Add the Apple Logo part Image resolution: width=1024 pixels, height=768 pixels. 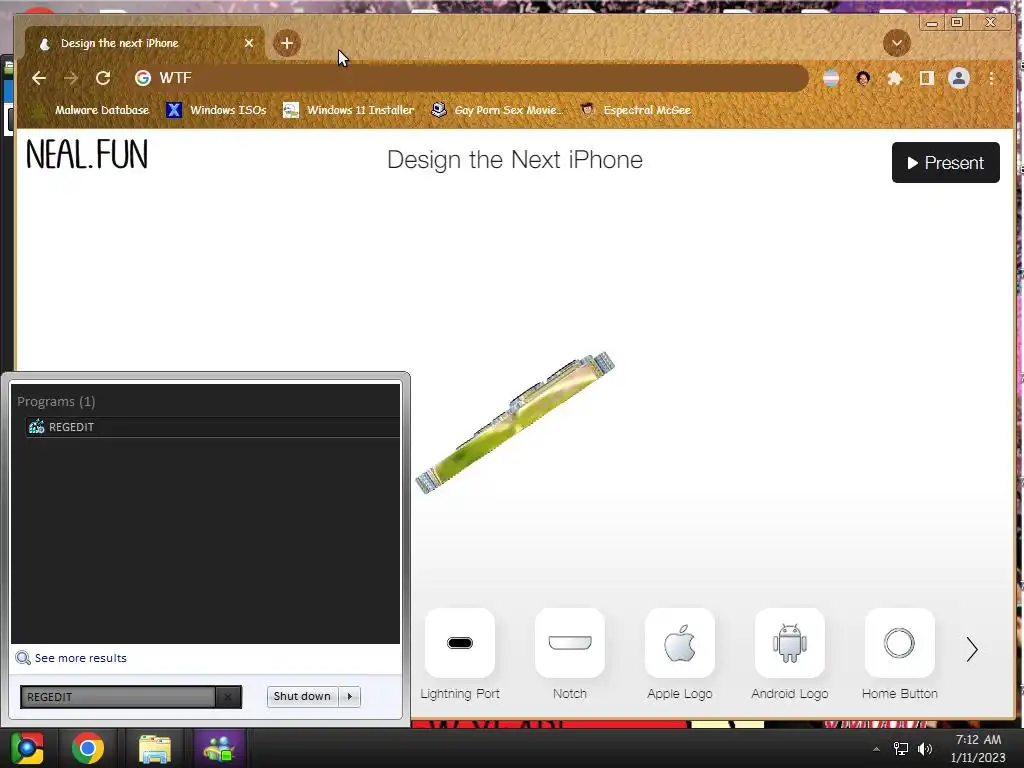679,643
